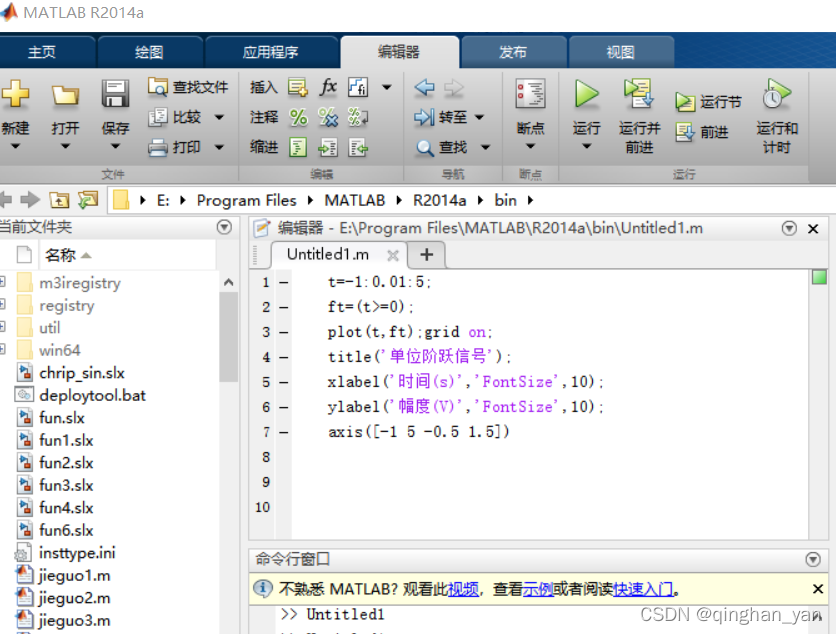The width and height of the screenshot is (836, 634).
Task: Click the navigate back blue arrow
Action: [424, 87]
